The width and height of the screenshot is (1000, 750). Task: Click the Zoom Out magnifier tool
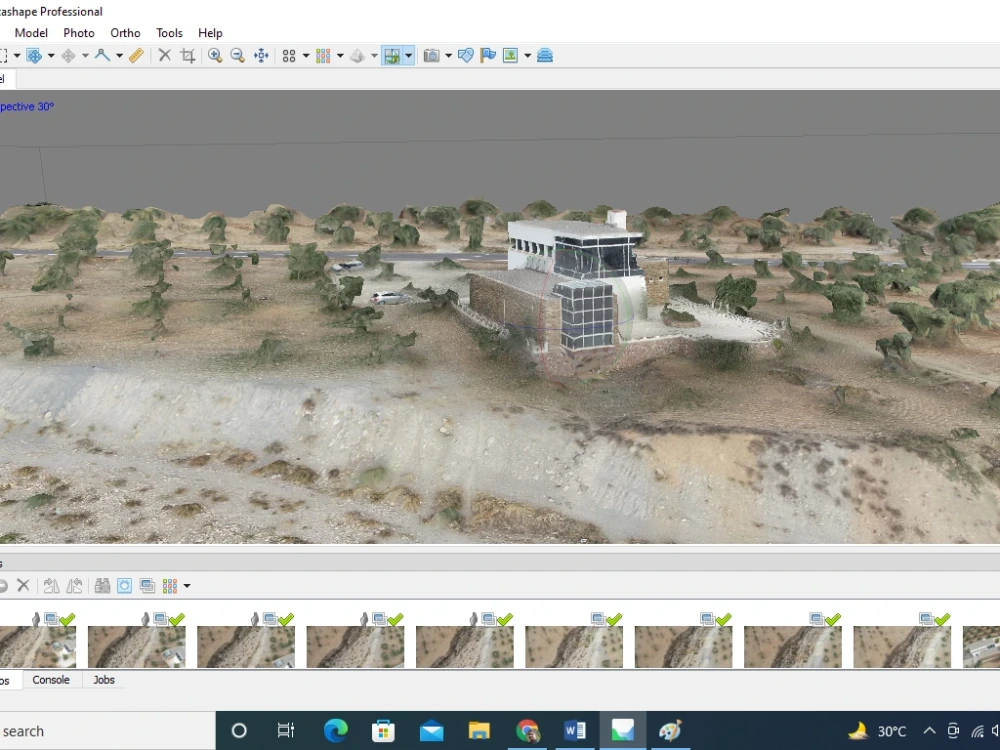(x=237, y=55)
